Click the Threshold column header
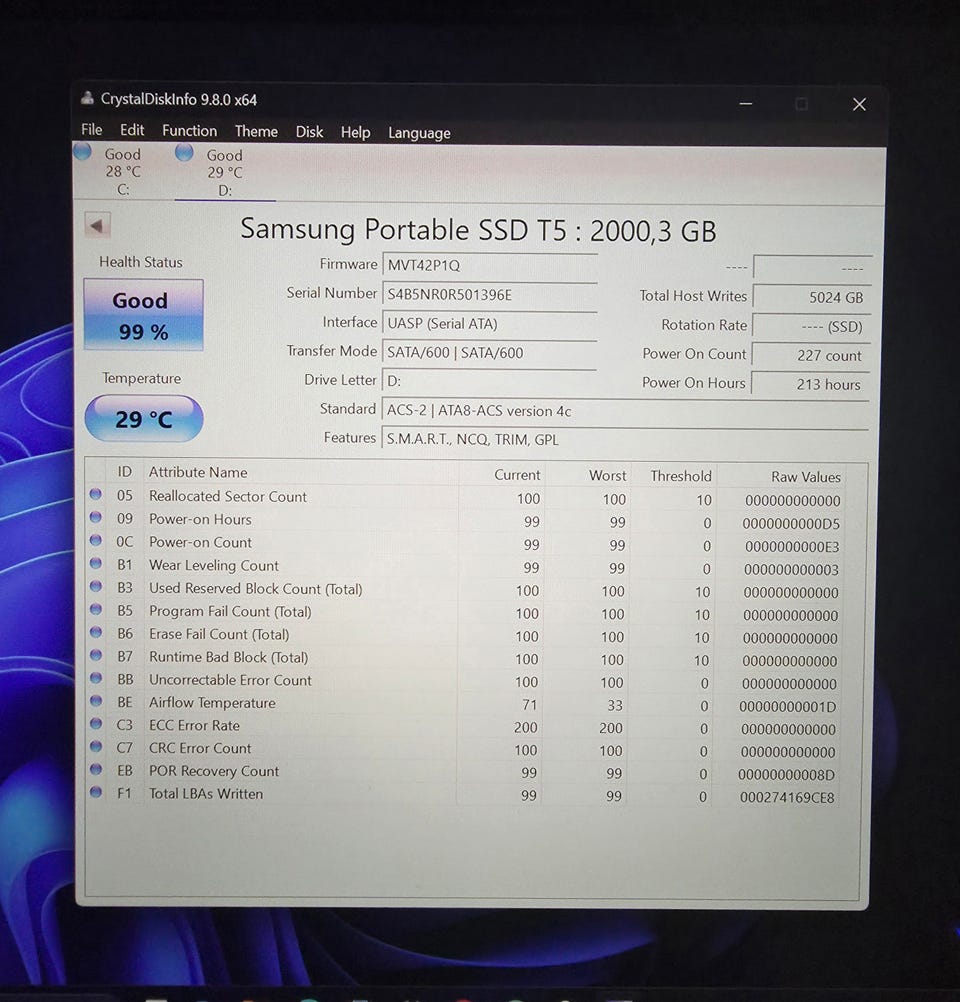Image resolution: width=960 pixels, height=1002 pixels. point(681,476)
